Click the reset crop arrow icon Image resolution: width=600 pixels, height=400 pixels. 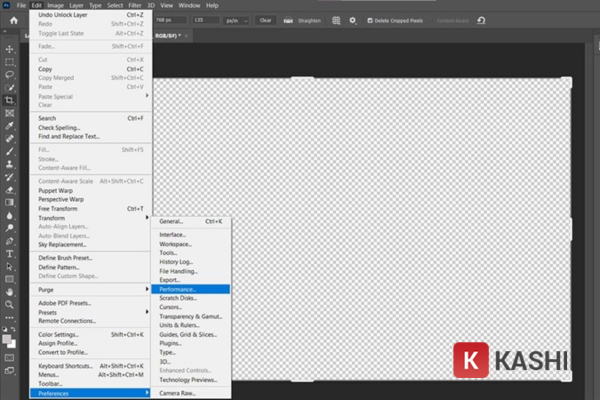481,20
